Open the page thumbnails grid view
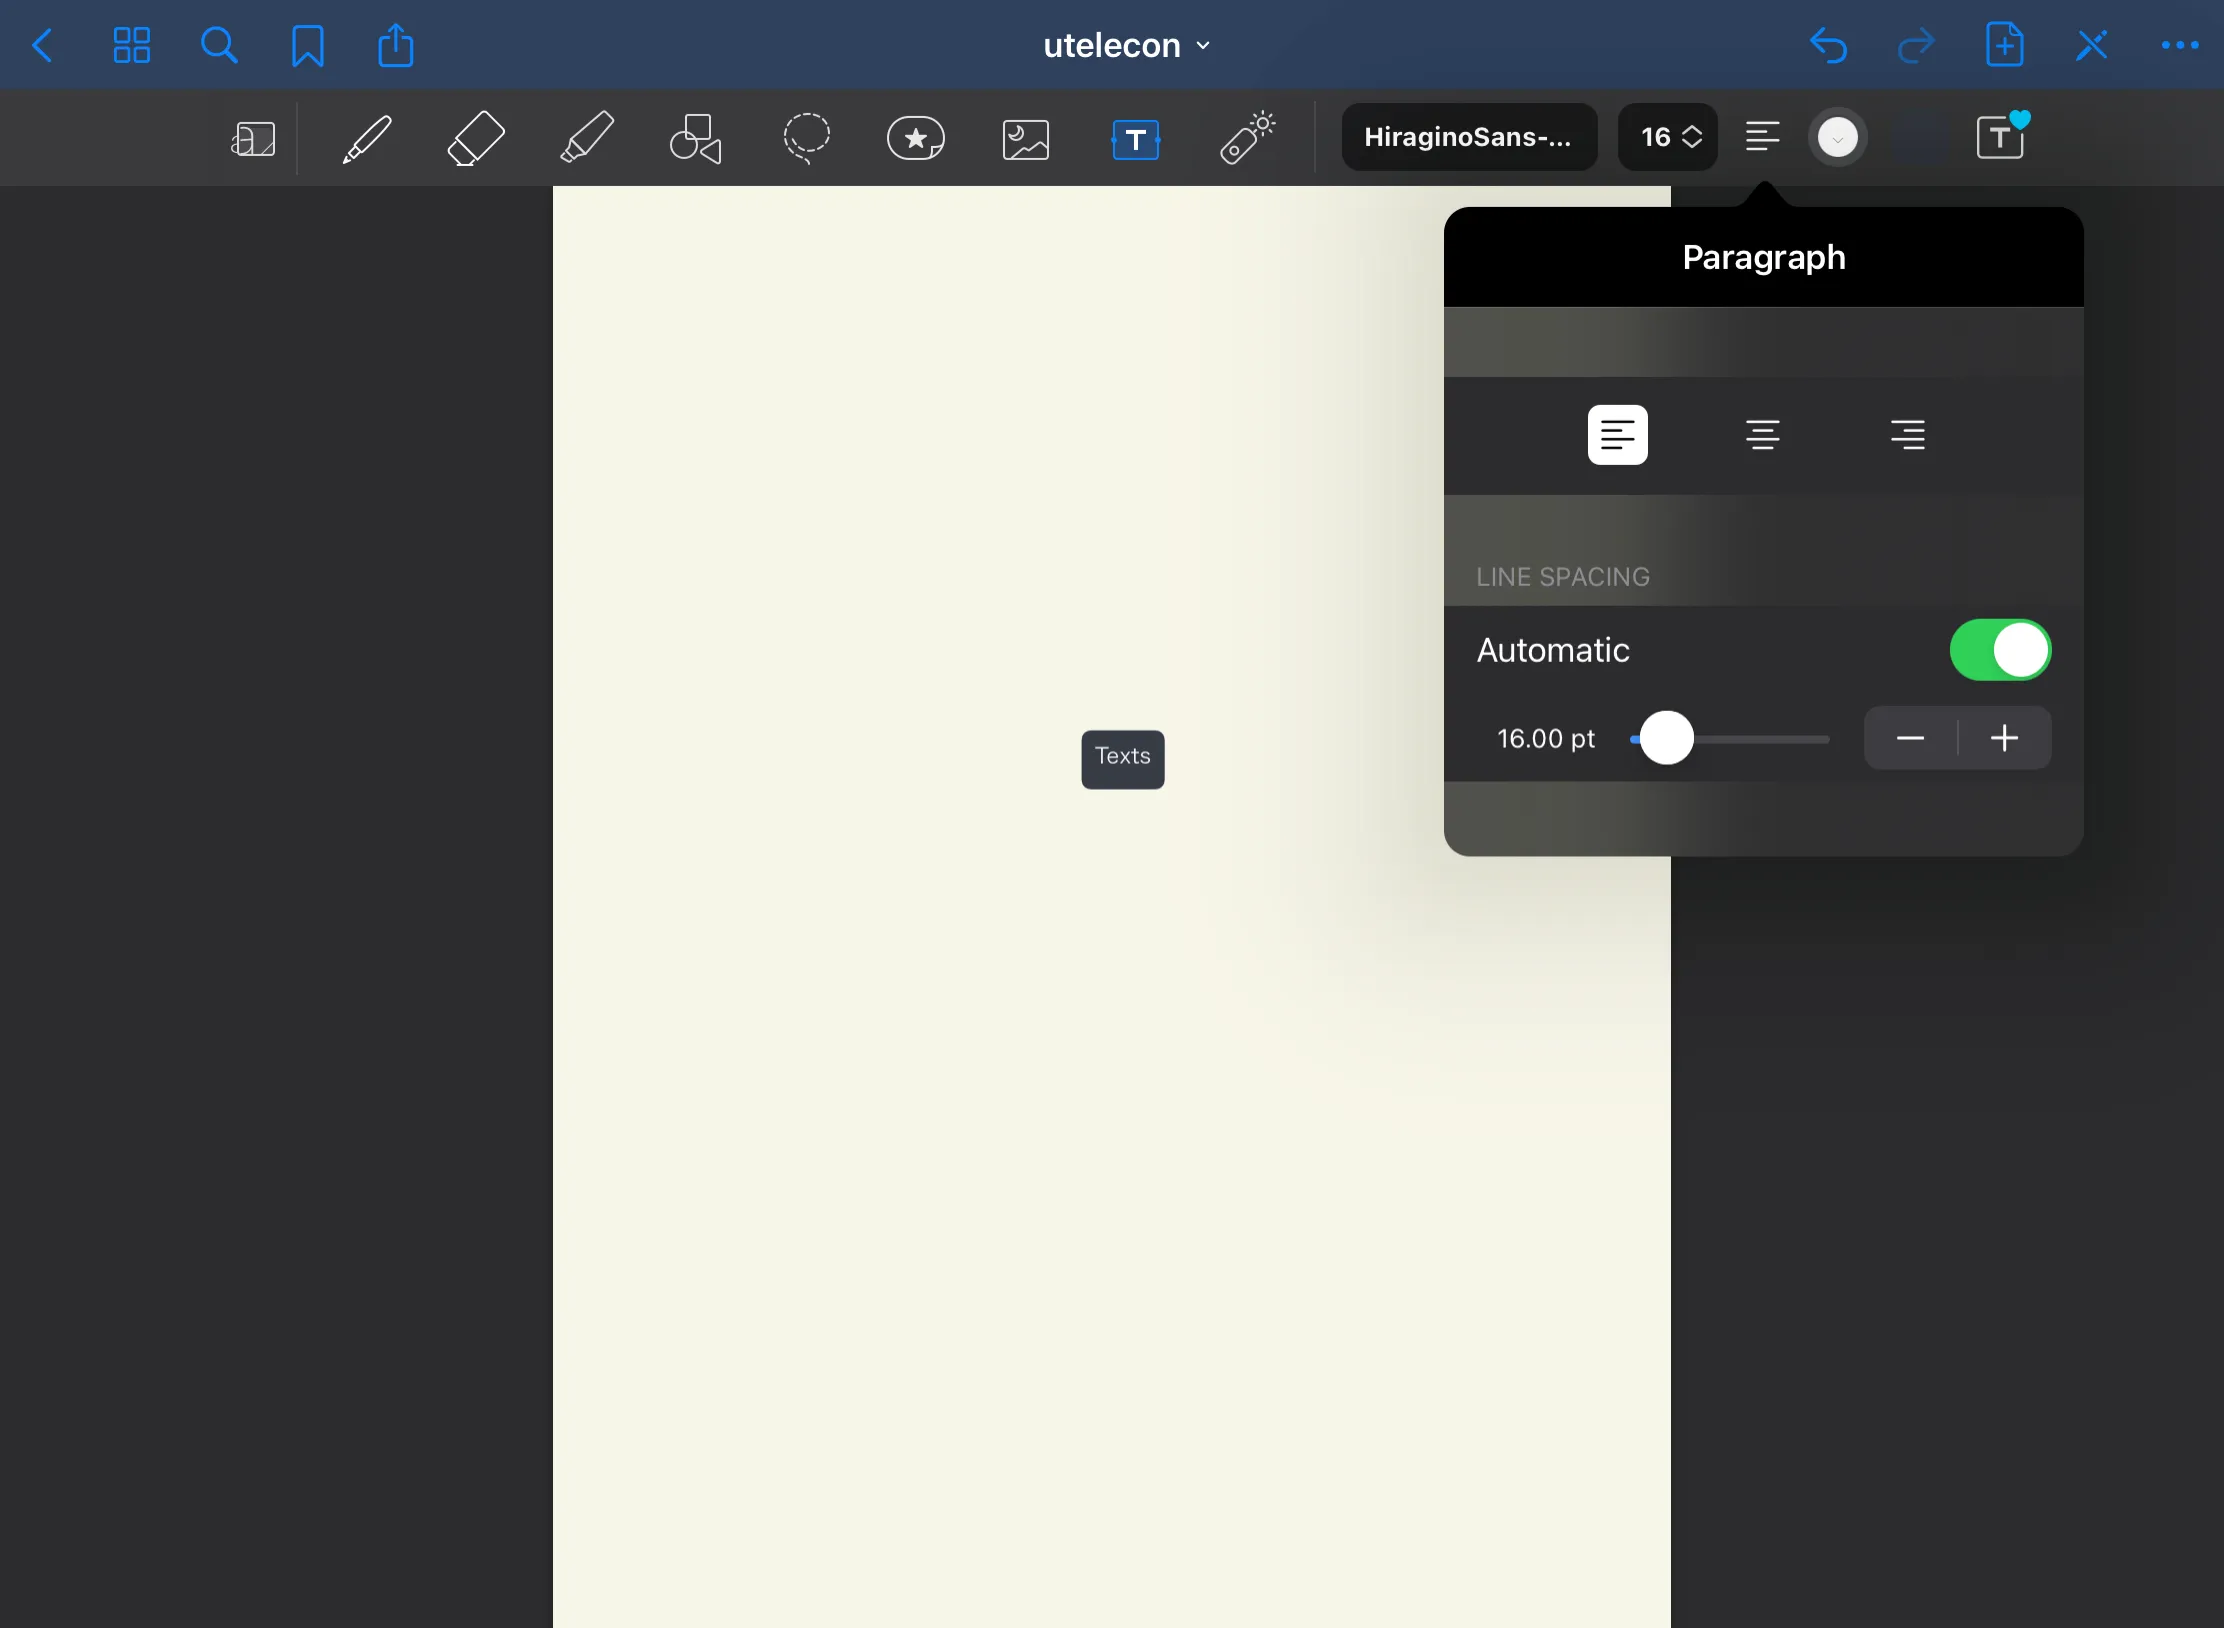 pyautogui.click(x=132, y=46)
